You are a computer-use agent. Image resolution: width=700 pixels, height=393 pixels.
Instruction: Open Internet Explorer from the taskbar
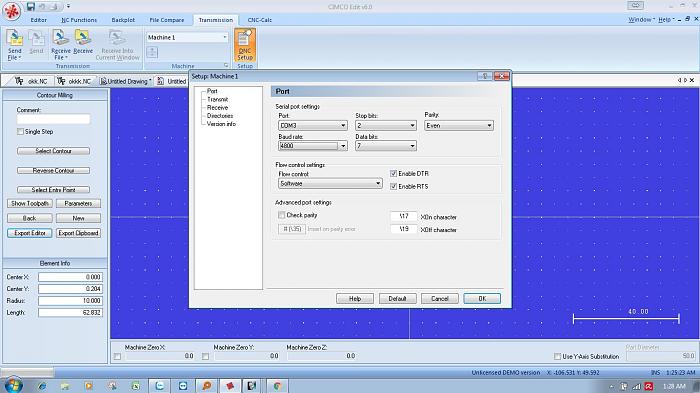click(x=42, y=386)
